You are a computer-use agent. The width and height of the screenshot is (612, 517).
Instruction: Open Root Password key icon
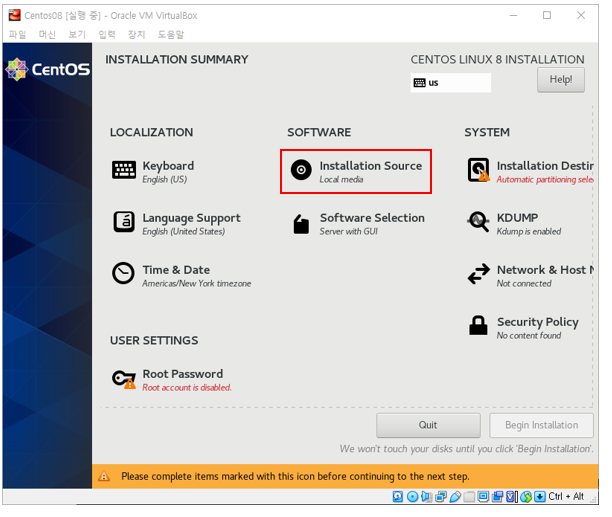coord(124,379)
